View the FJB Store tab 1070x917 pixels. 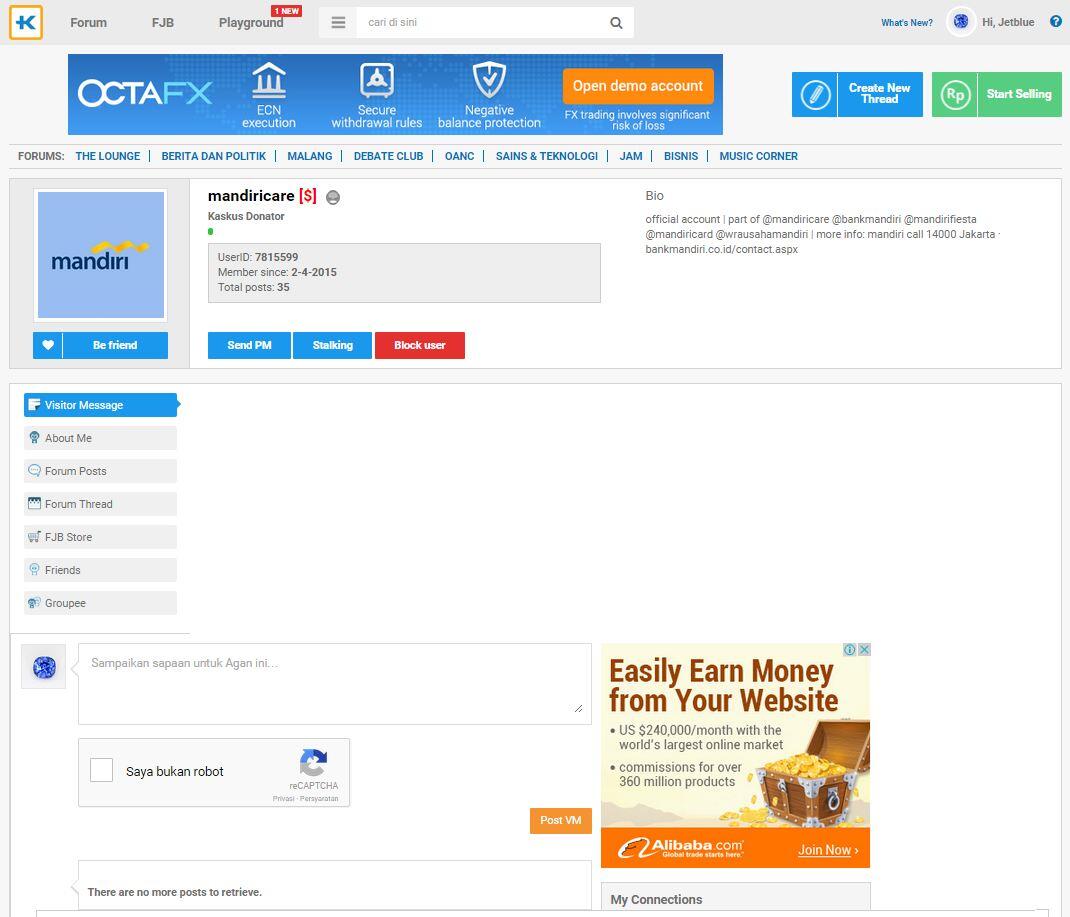point(100,537)
